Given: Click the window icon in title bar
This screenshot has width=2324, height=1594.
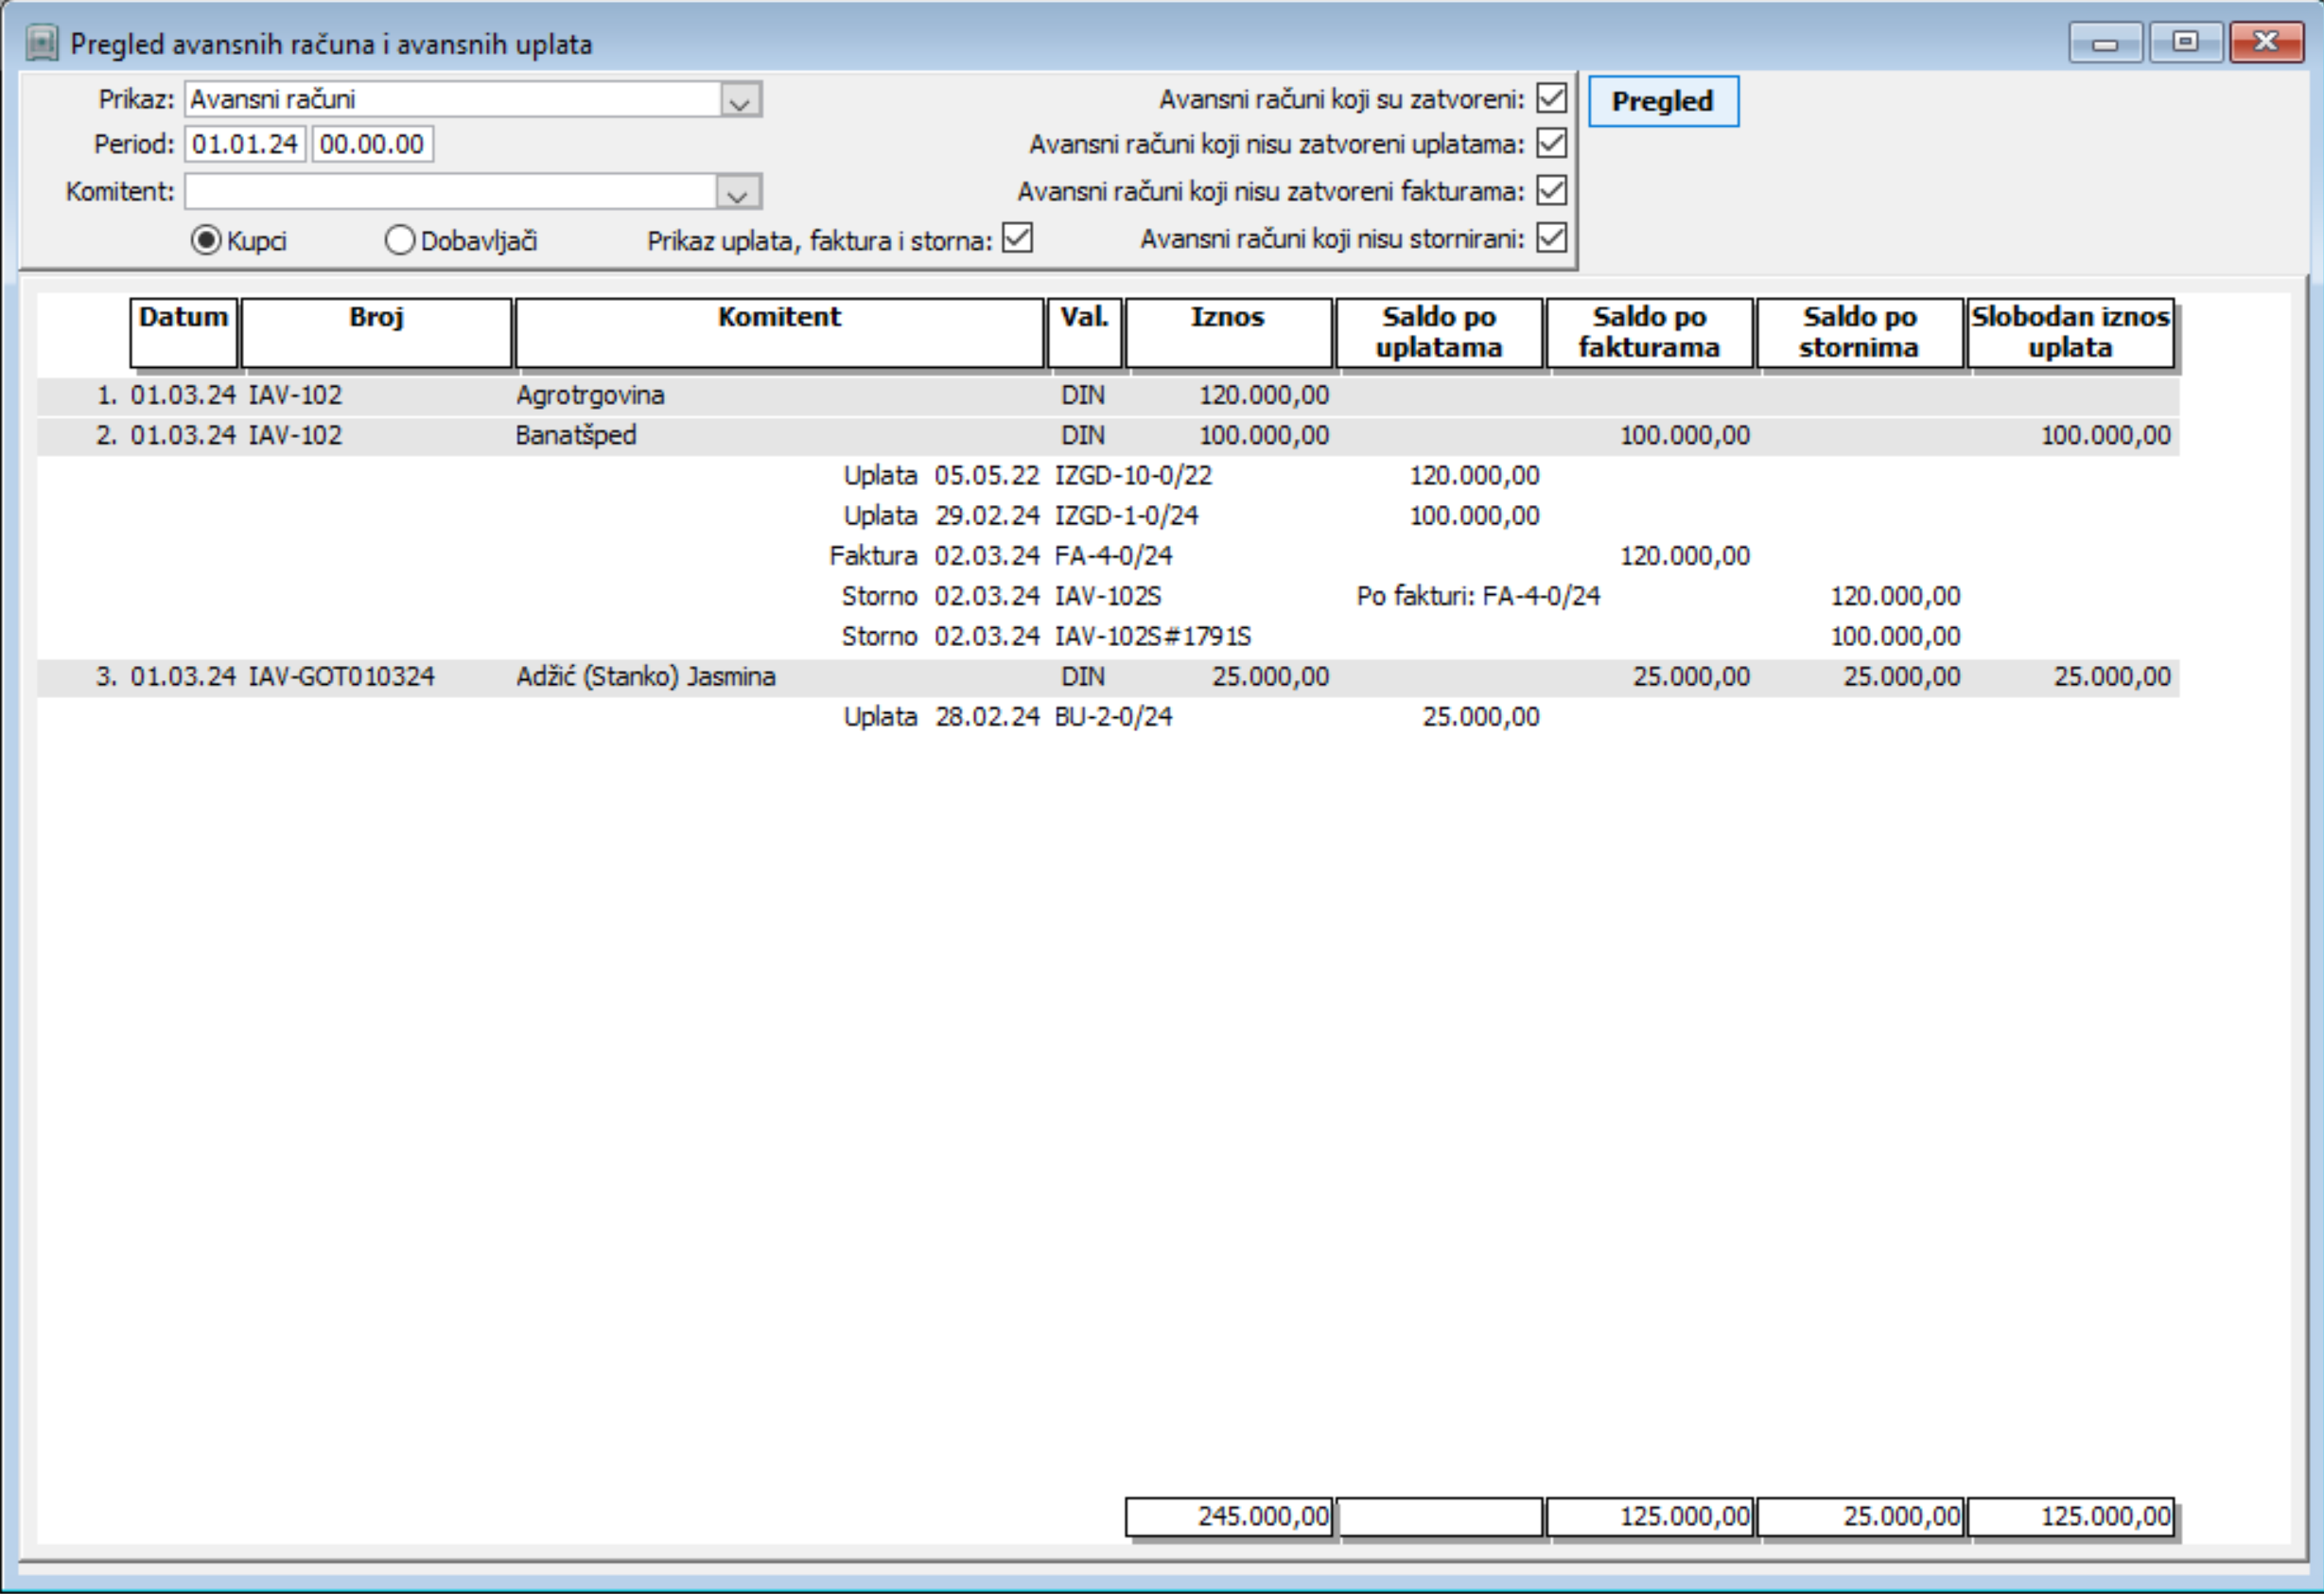Looking at the screenshot, I should (41, 43).
